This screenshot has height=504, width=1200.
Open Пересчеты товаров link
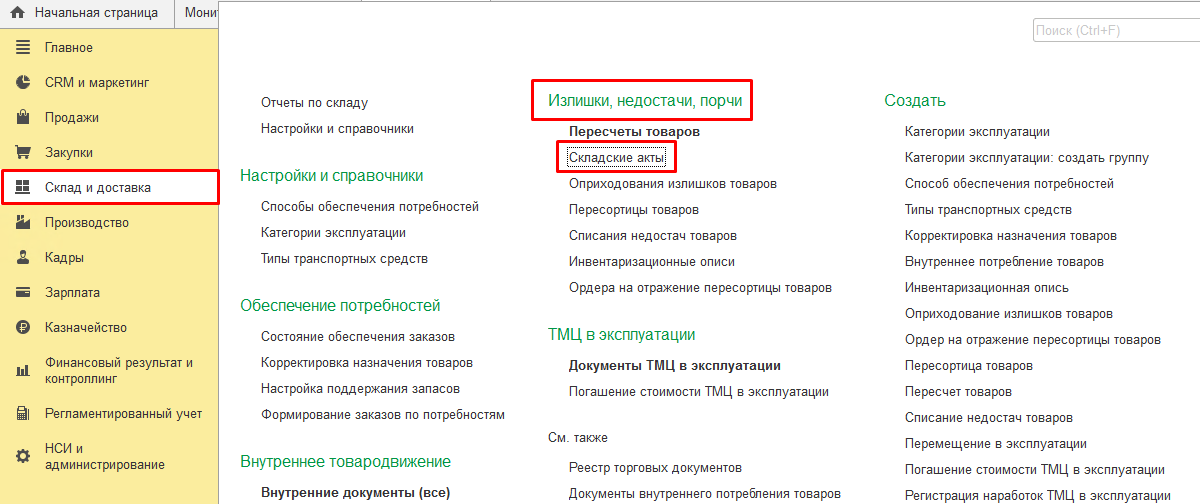pyautogui.click(x=634, y=132)
